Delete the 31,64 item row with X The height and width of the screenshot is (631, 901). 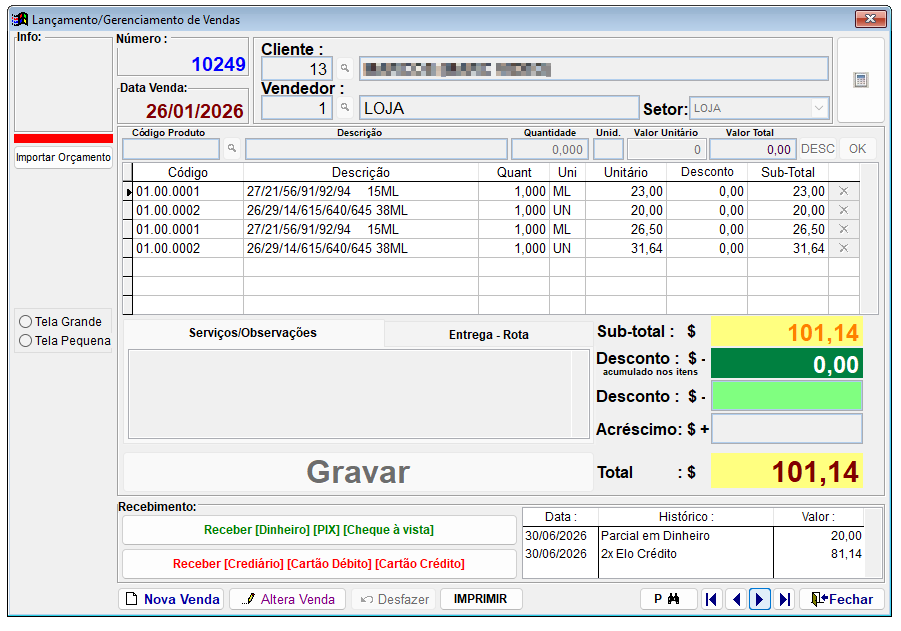pyautogui.click(x=843, y=248)
